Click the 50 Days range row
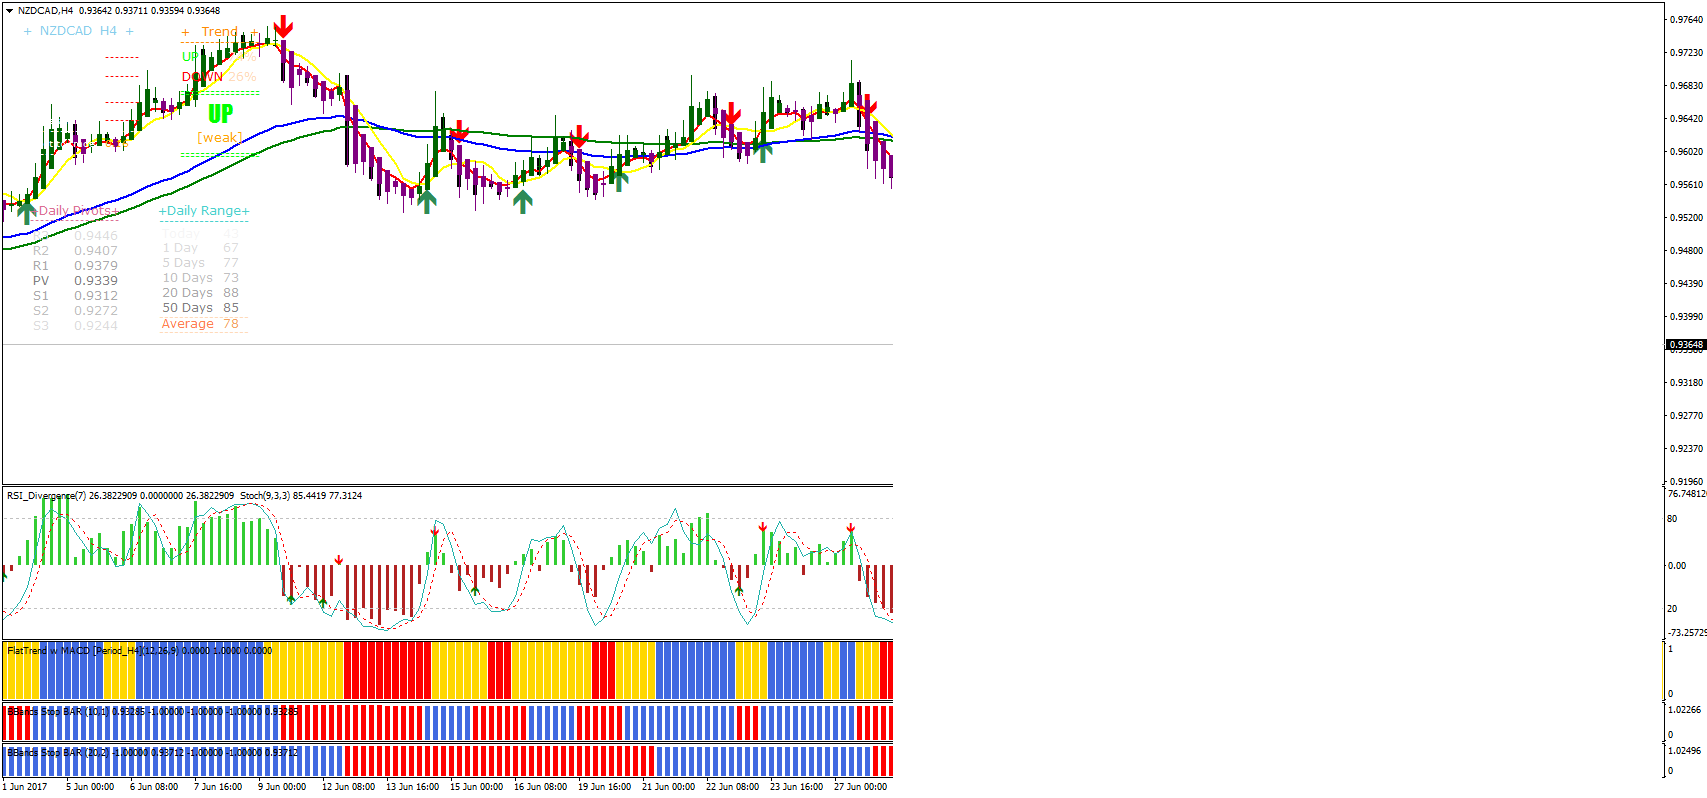Image resolution: width=1707 pixels, height=798 pixels. 200,308
